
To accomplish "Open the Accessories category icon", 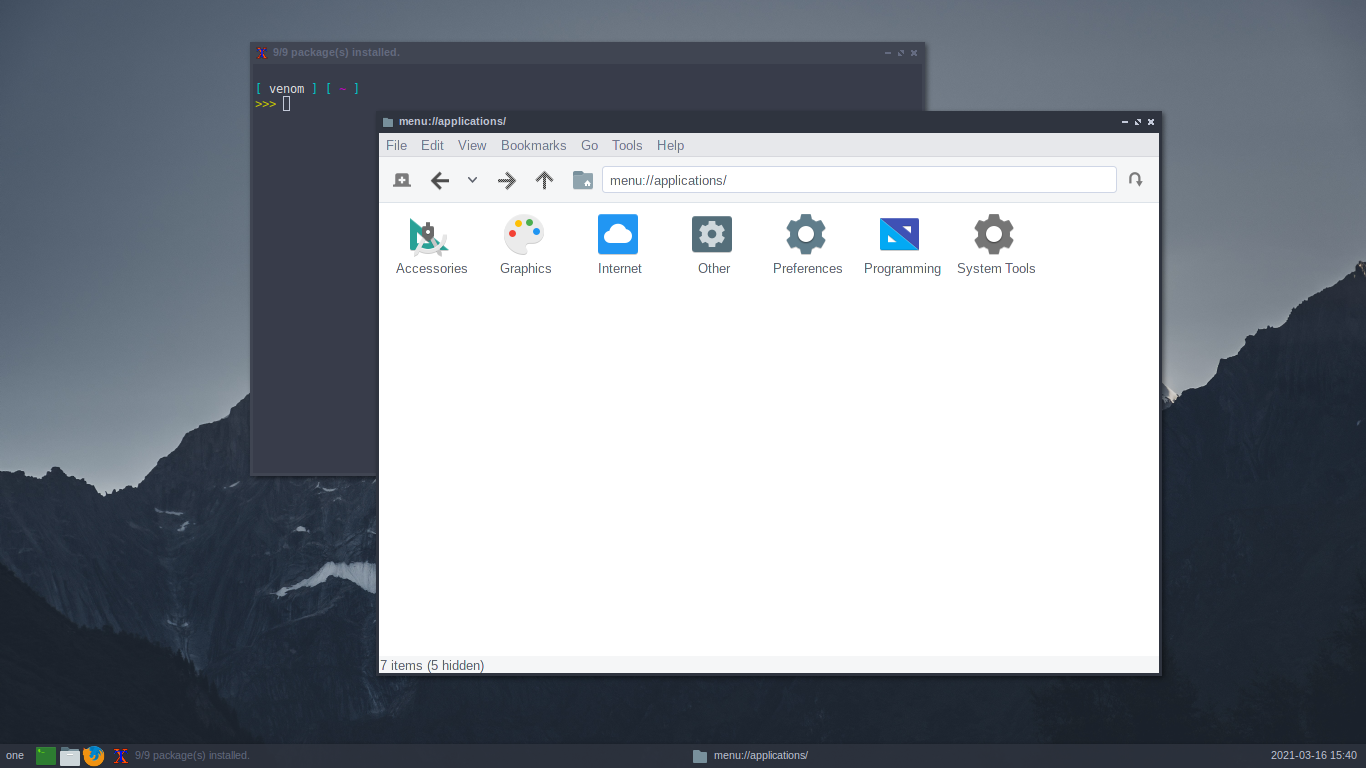I will click(x=431, y=235).
